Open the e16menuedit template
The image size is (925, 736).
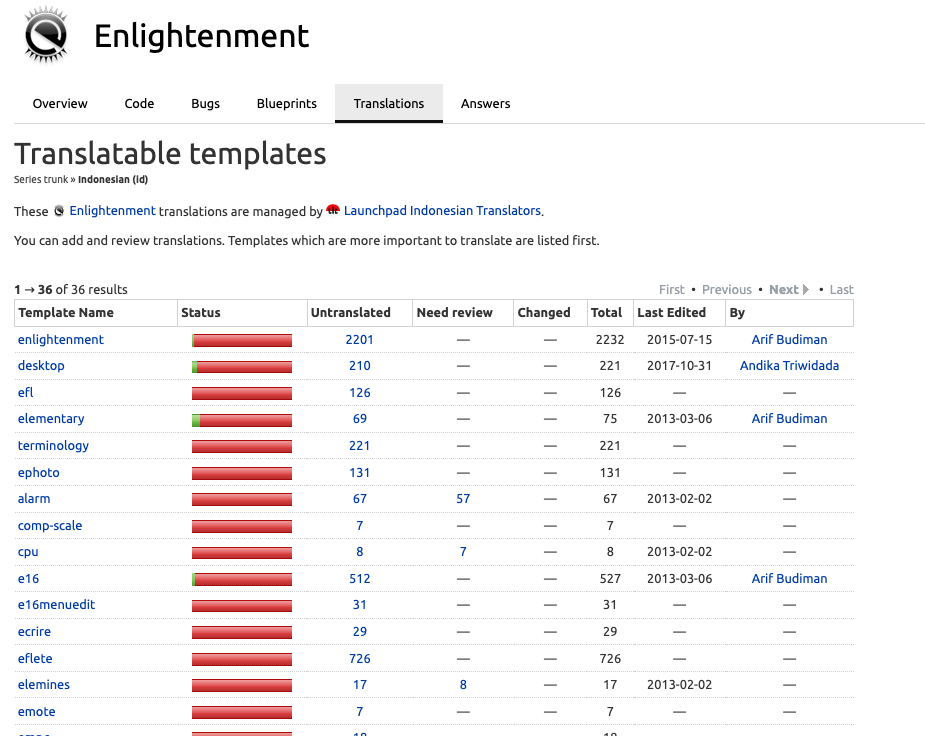pyautogui.click(x=57, y=605)
